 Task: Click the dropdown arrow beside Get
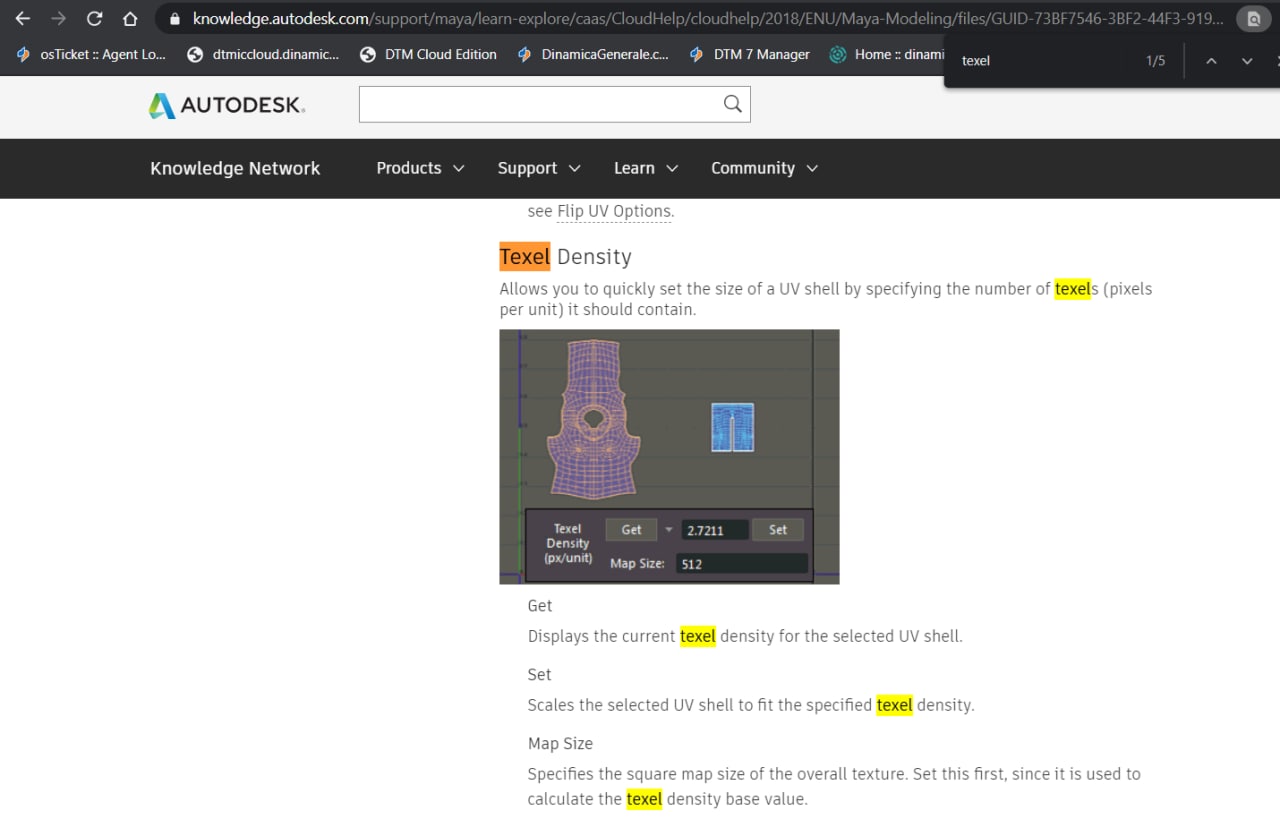(669, 530)
